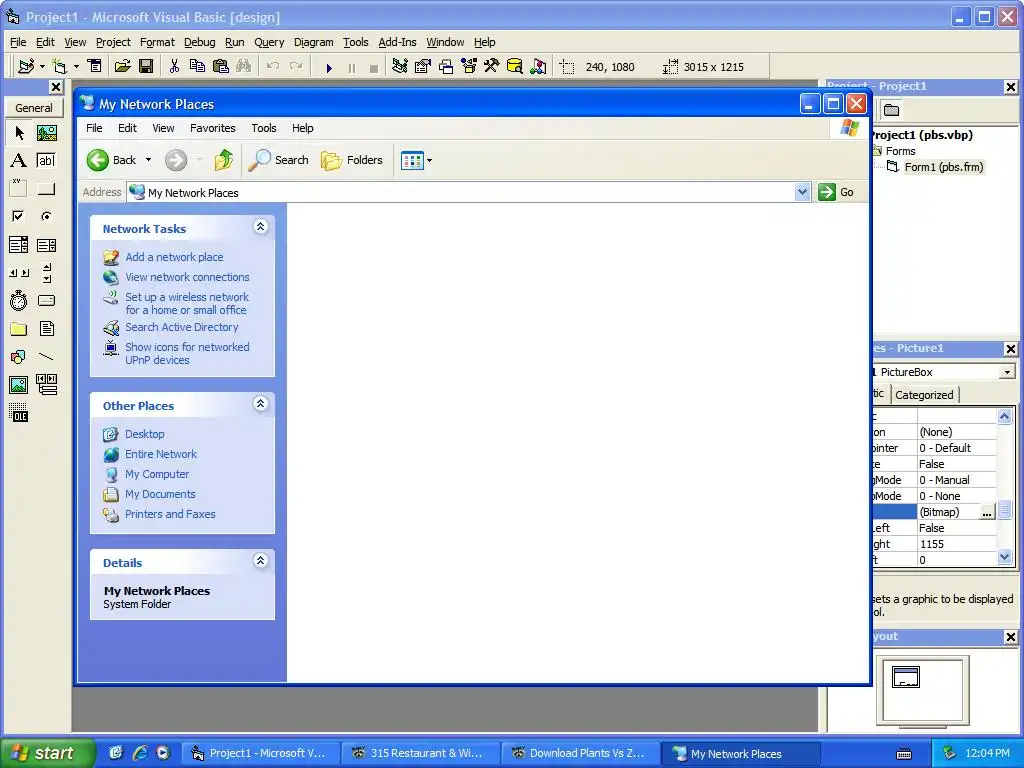Switch to the Categorized properties tab
The width and height of the screenshot is (1024, 768).
click(x=924, y=394)
